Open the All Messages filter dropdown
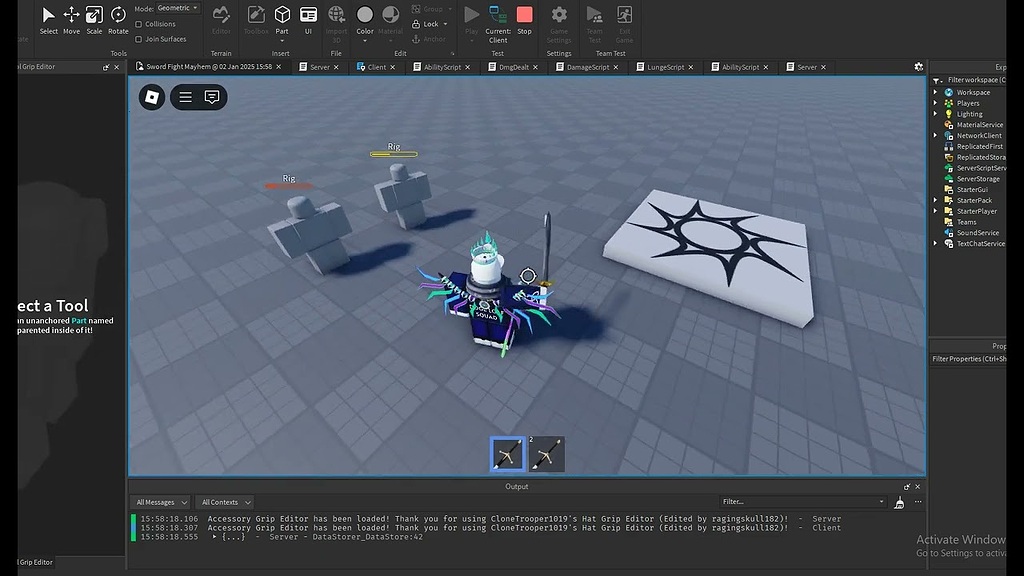 coord(160,502)
